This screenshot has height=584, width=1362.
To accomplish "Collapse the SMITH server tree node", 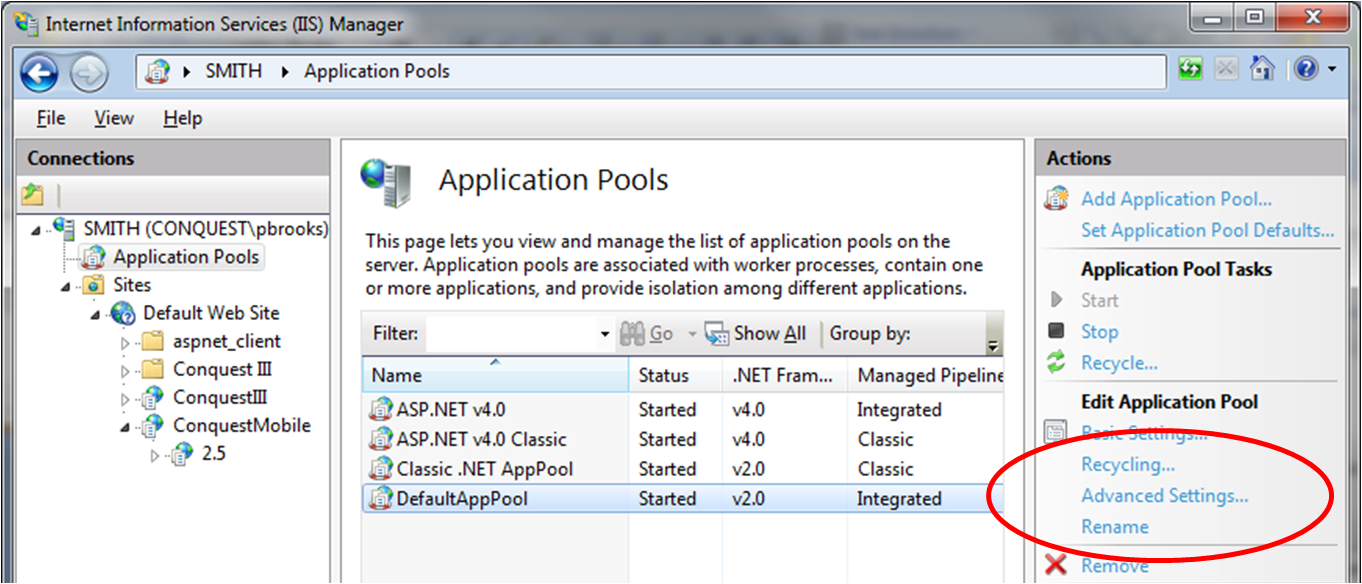I will click(37, 230).
